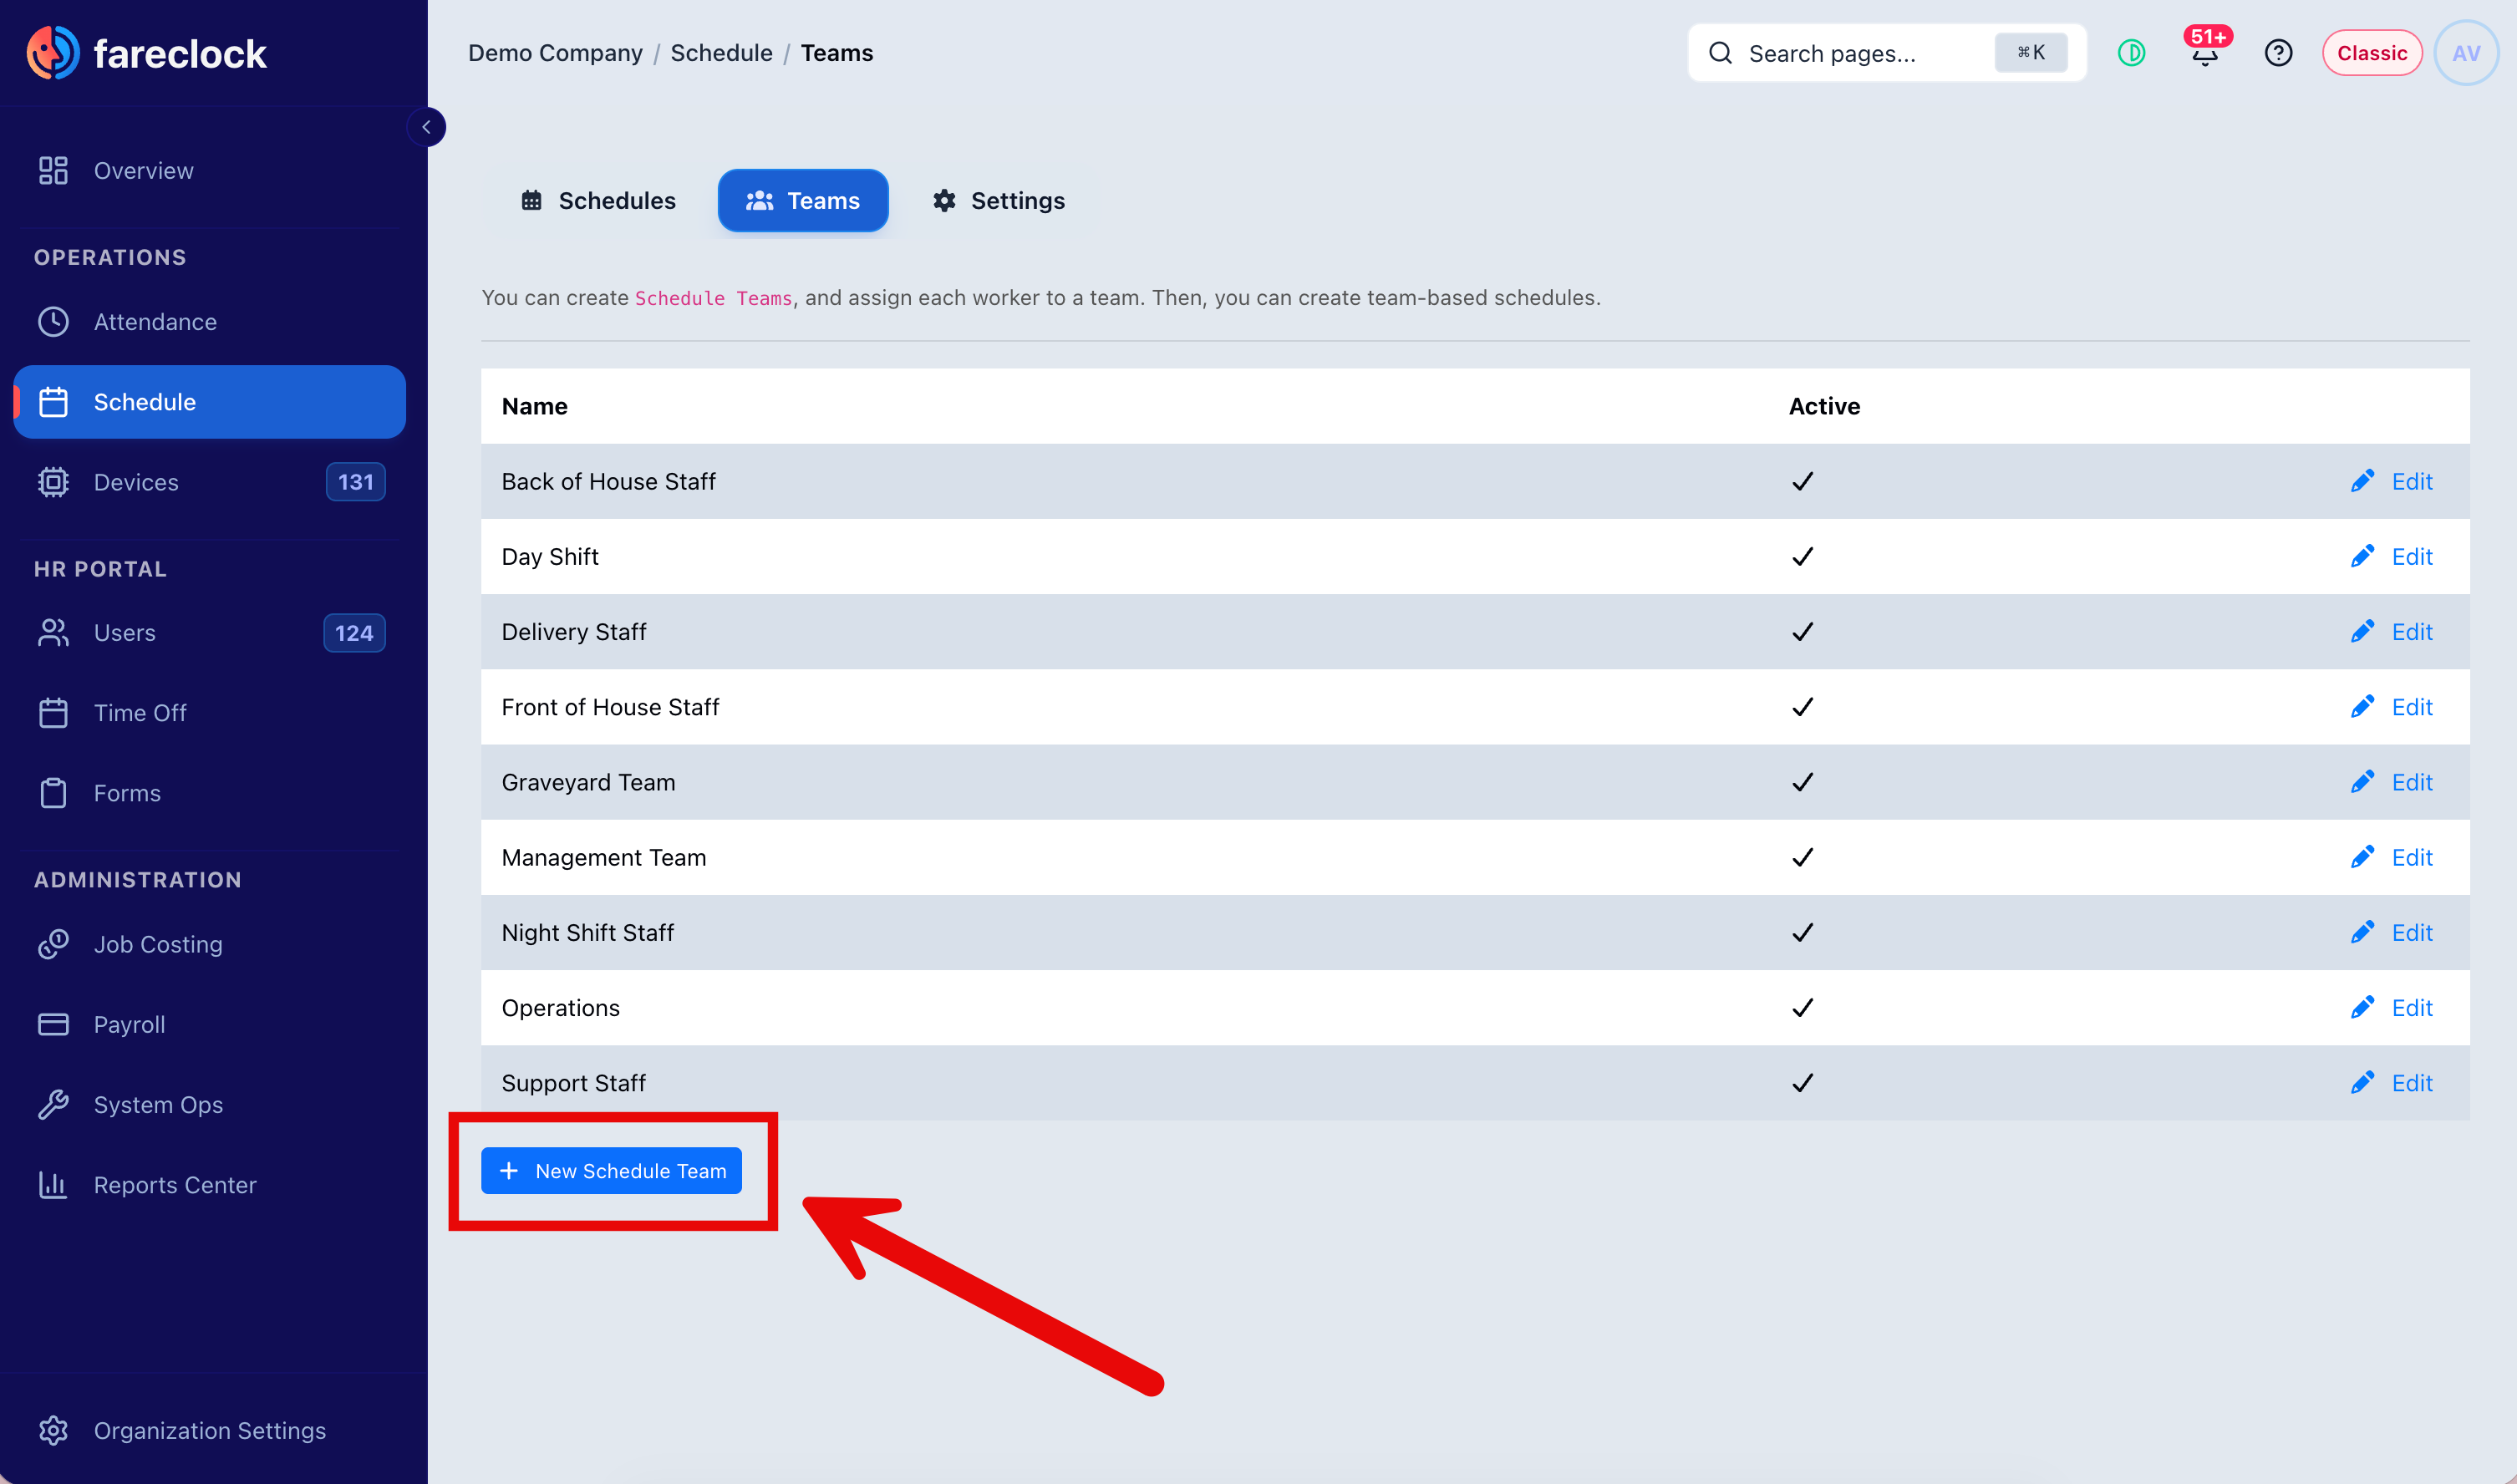Click the fareclock logo
The image size is (2517, 1484).
pyautogui.click(x=147, y=53)
